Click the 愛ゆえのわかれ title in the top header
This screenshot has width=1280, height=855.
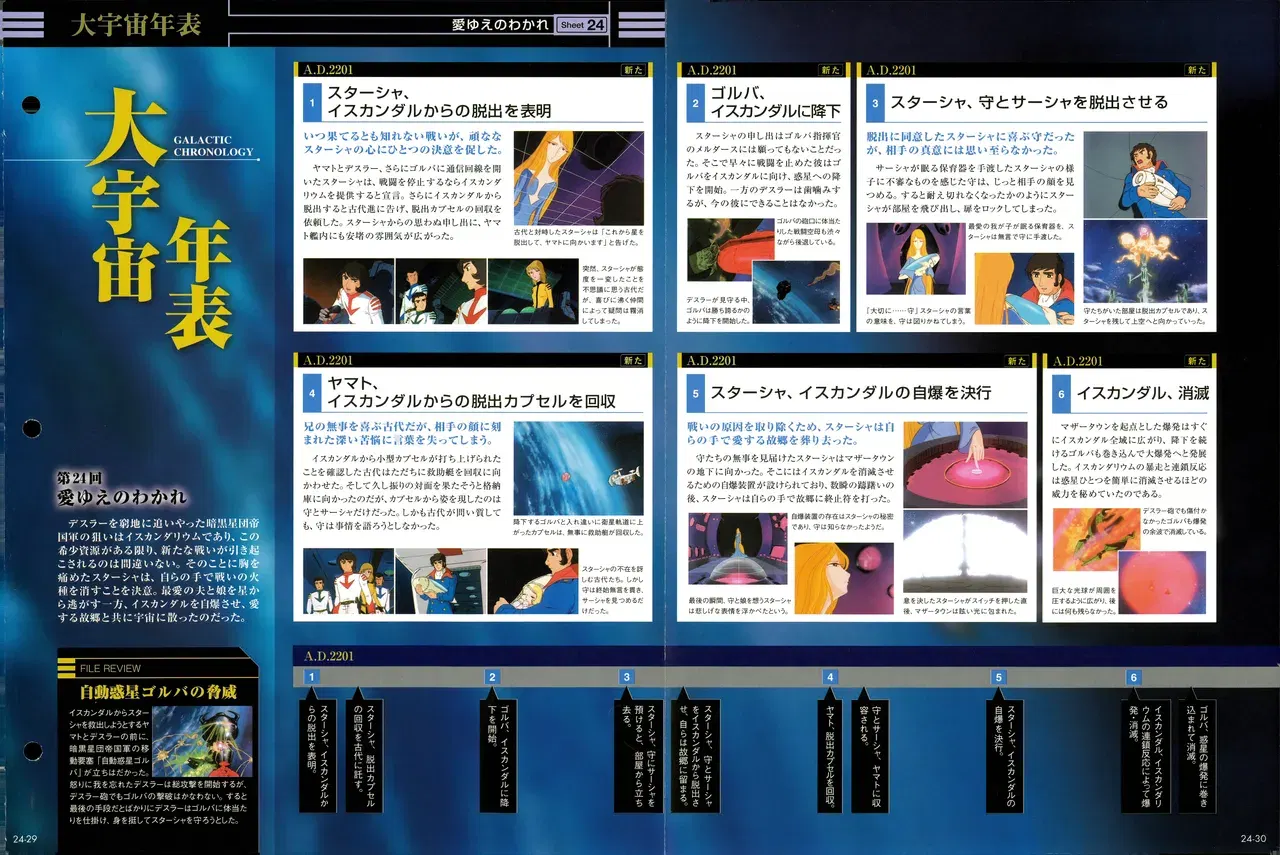(x=501, y=24)
